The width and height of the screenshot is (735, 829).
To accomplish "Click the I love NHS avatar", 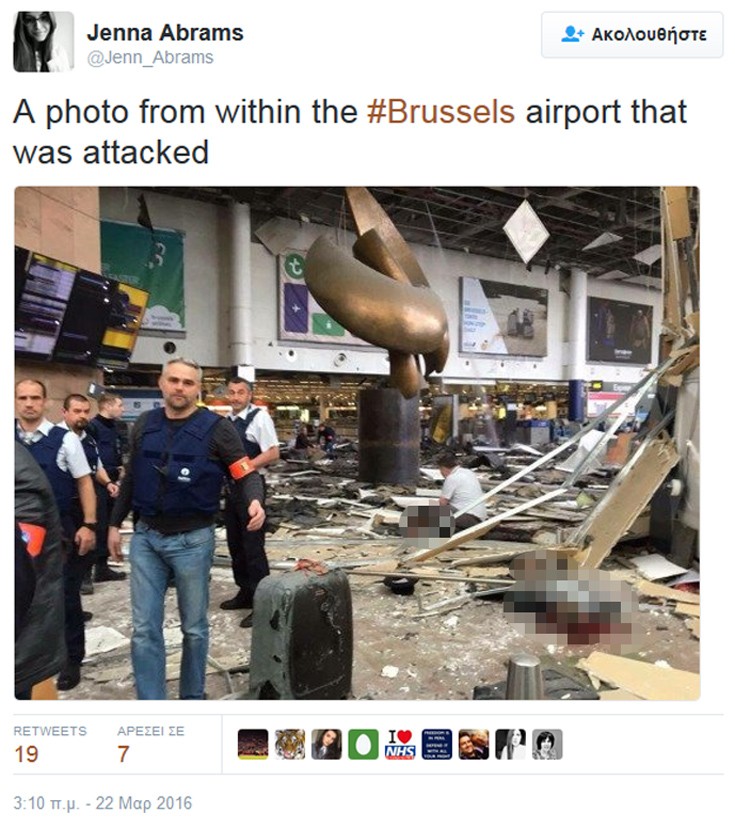I will [x=400, y=744].
